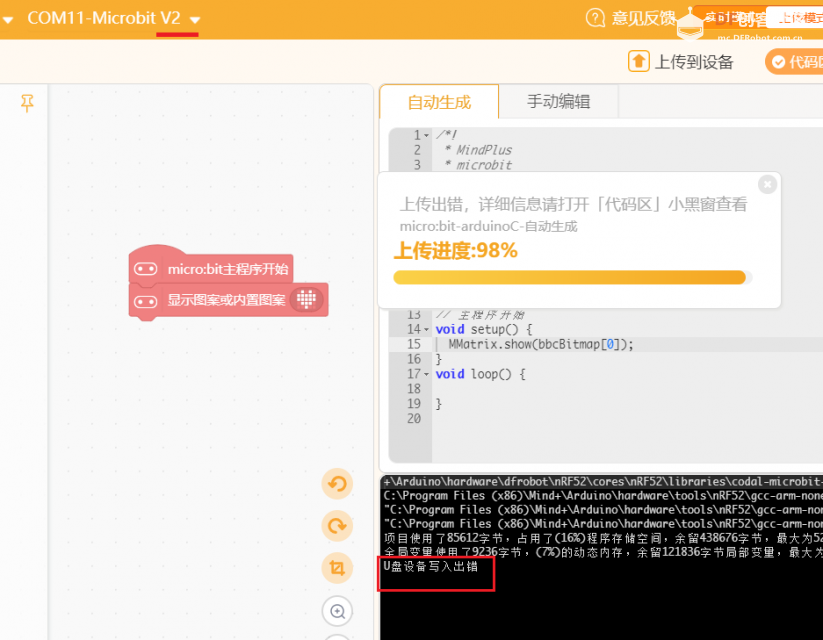This screenshot has height=640, width=823.
Task: Switch to the 手动编辑 tab
Action: coord(558,101)
